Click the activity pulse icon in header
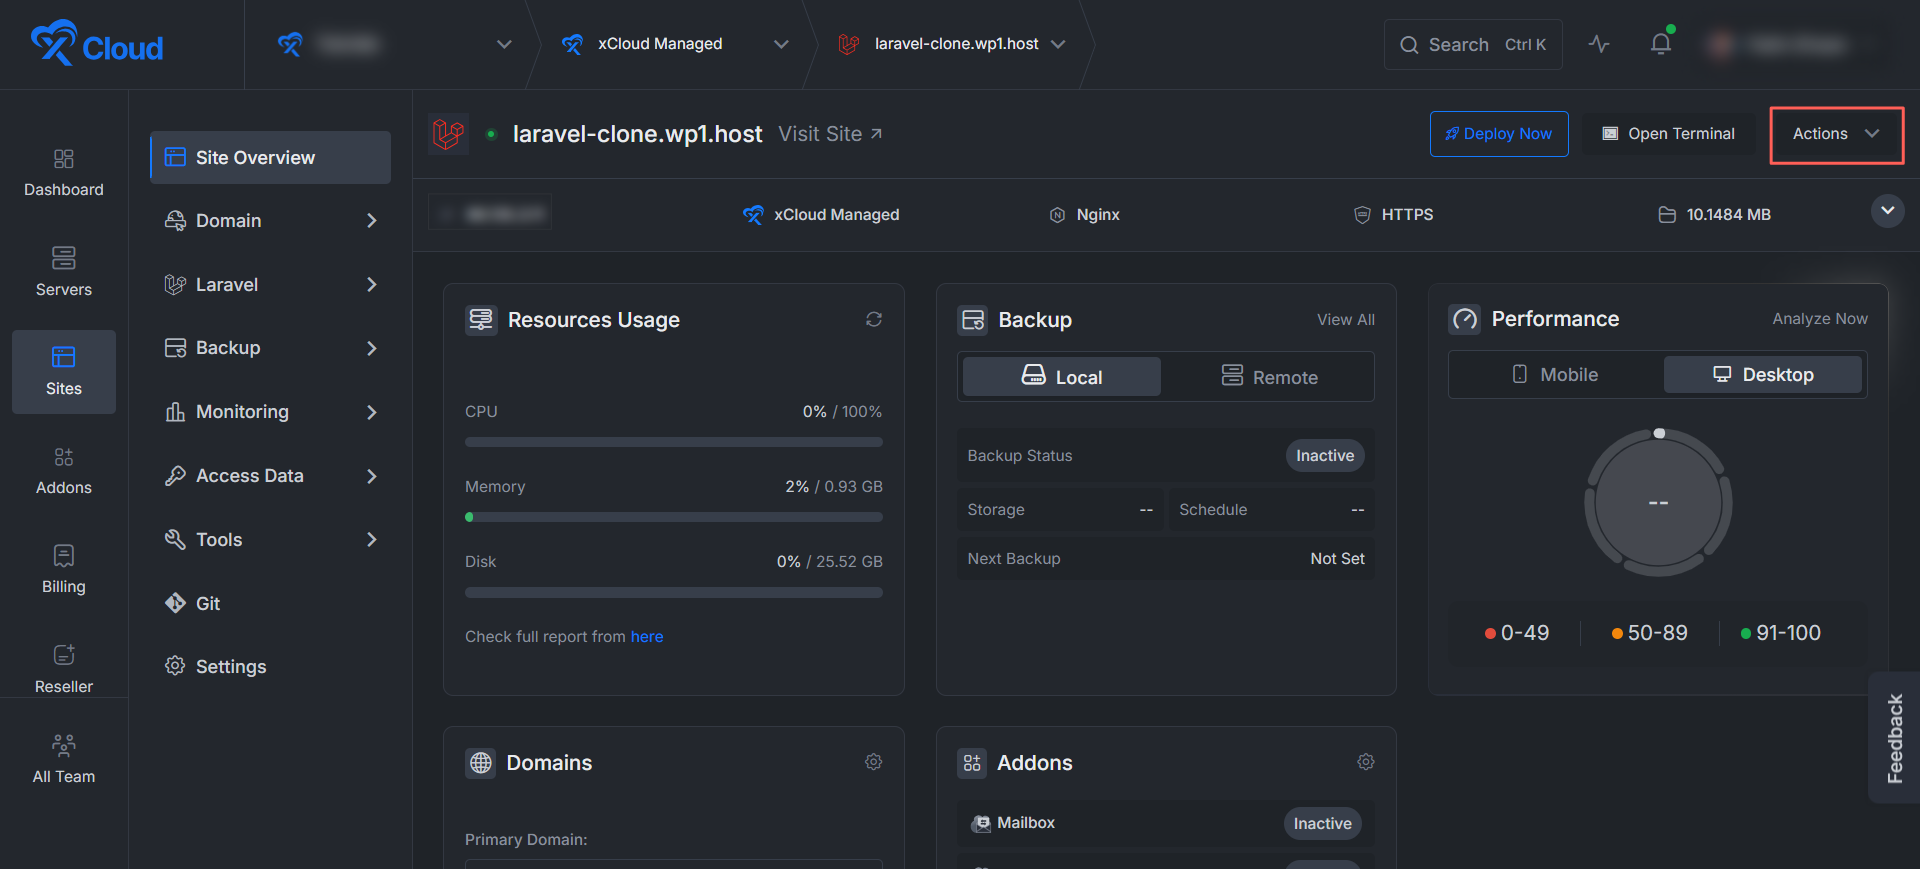 (x=1599, y=44)
